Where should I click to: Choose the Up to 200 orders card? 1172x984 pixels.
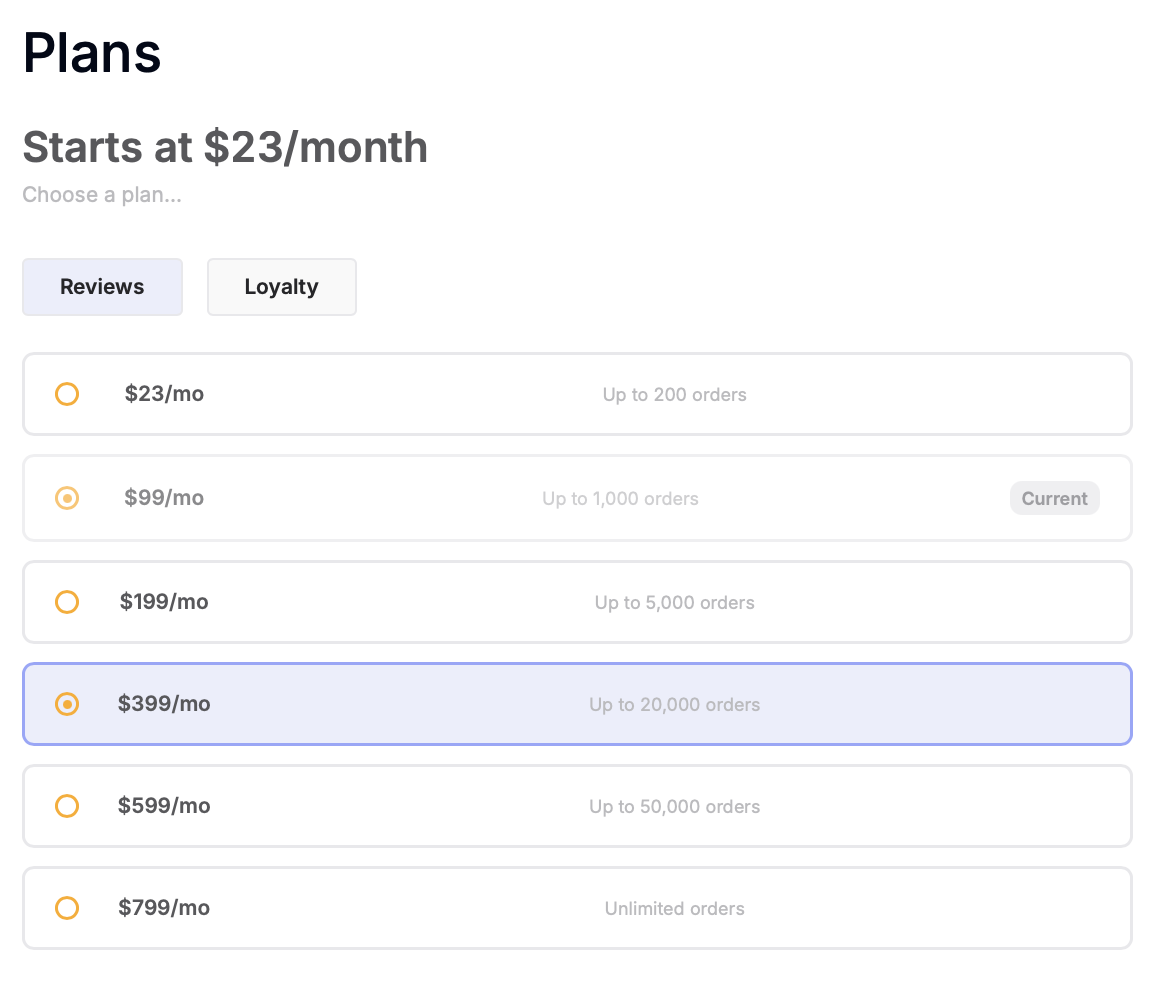[x=577, y=394]
